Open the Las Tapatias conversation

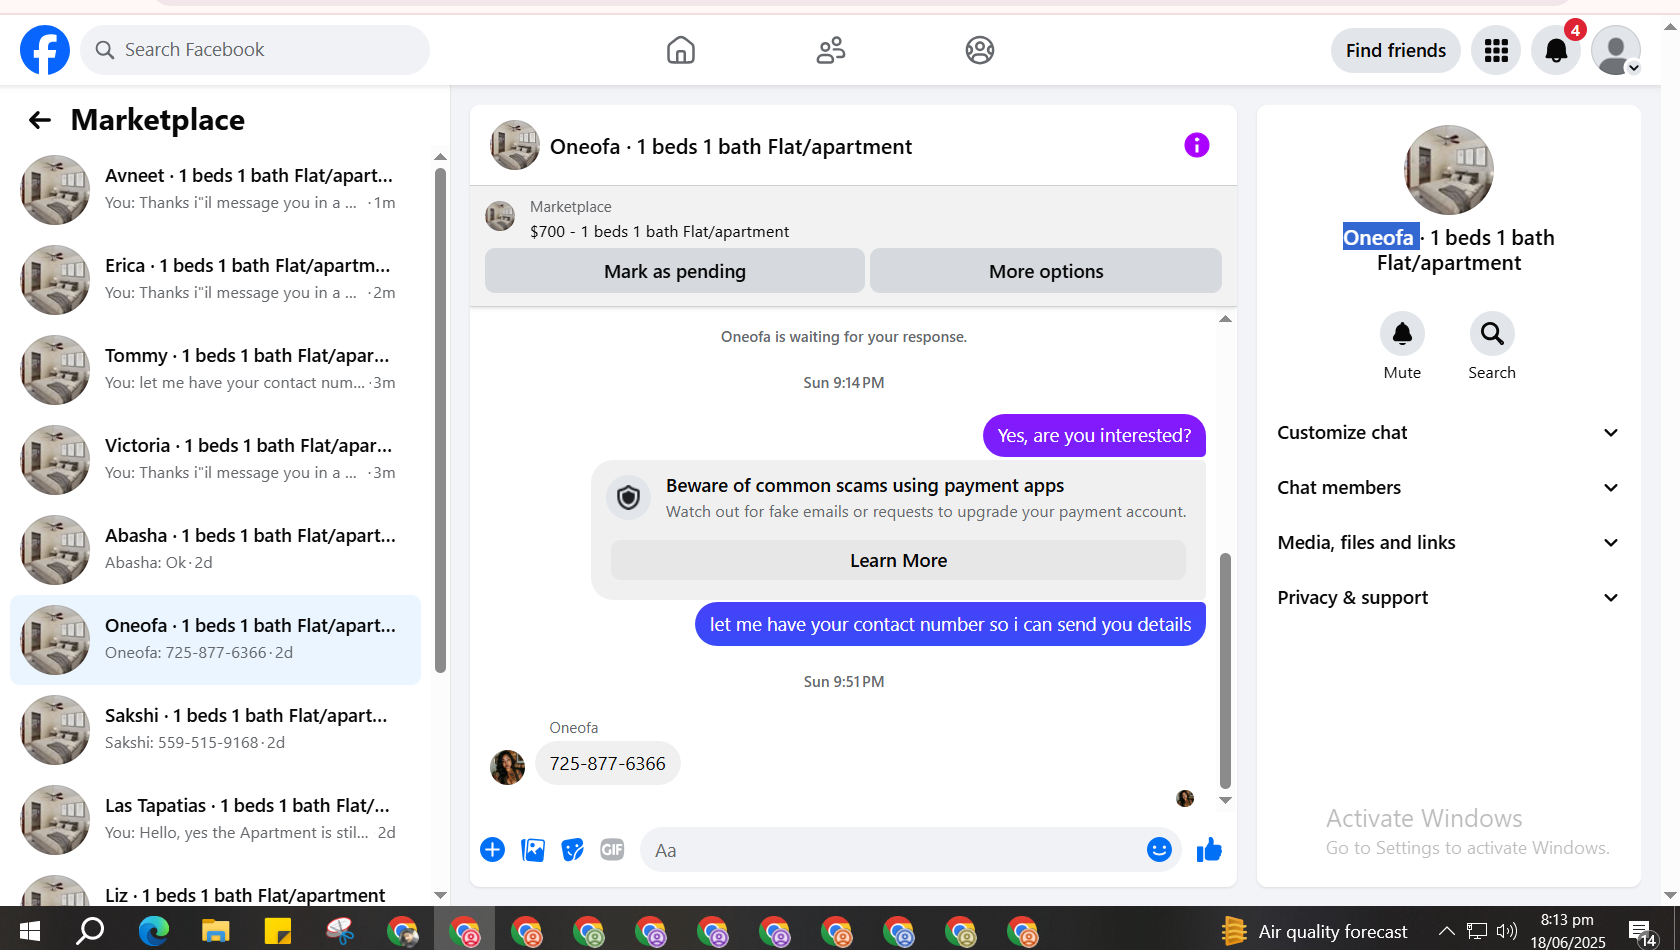(215, 820)
